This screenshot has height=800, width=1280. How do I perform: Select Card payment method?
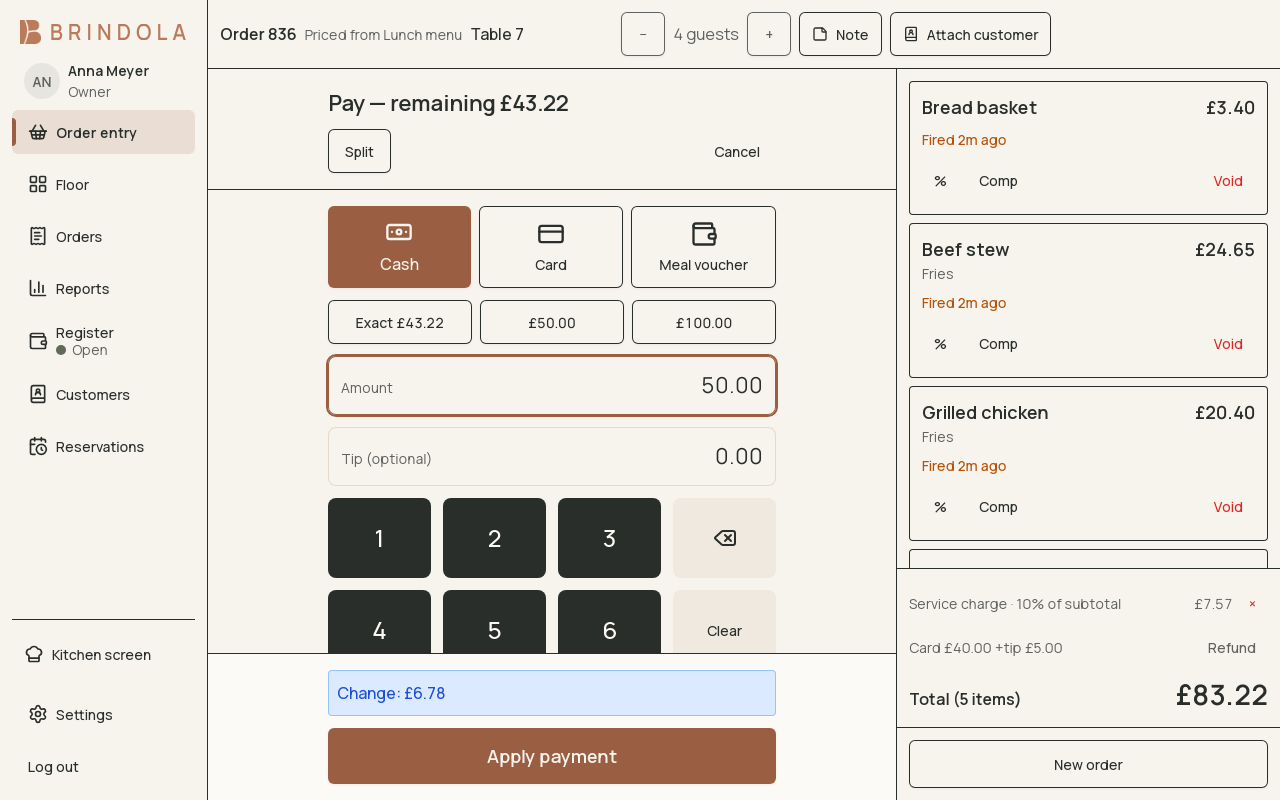551,247
